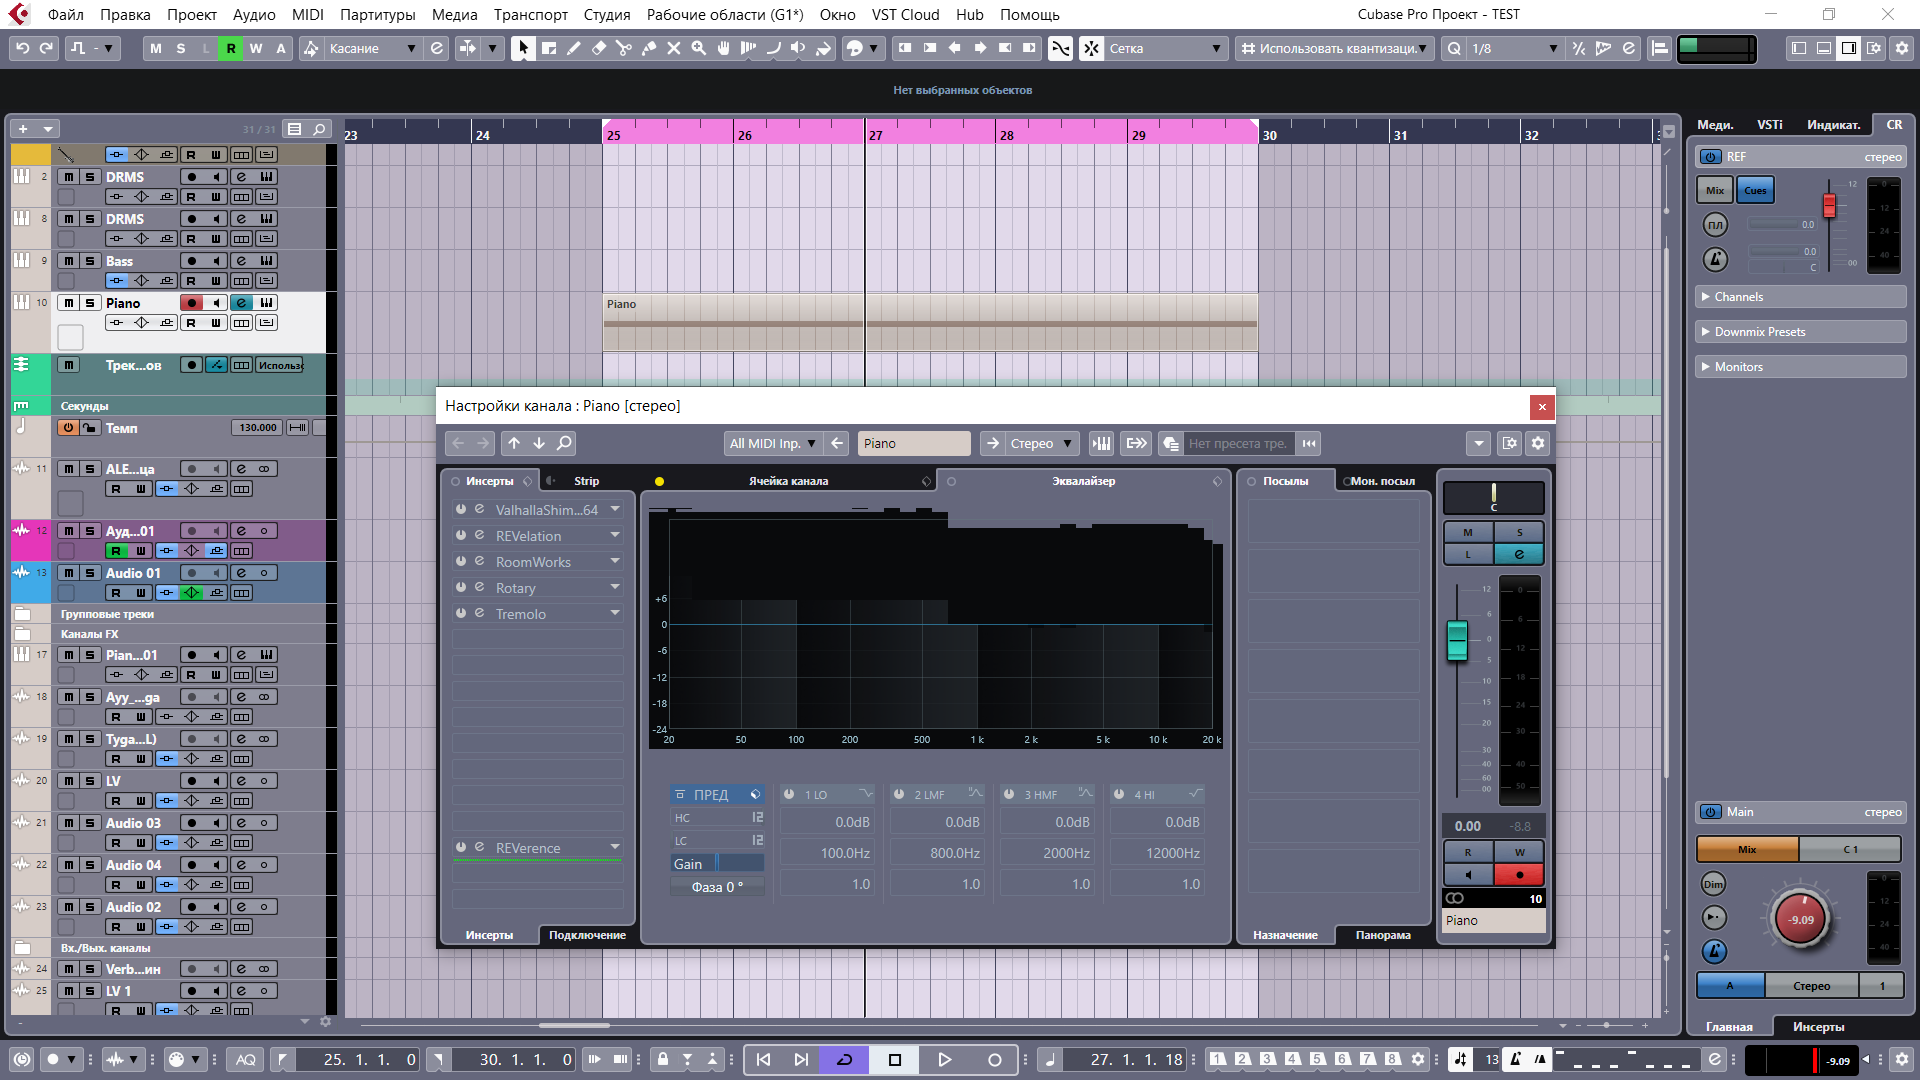Select the Zoom magnifier tool
The image size is (1920, 1080).
coord(699,48)
